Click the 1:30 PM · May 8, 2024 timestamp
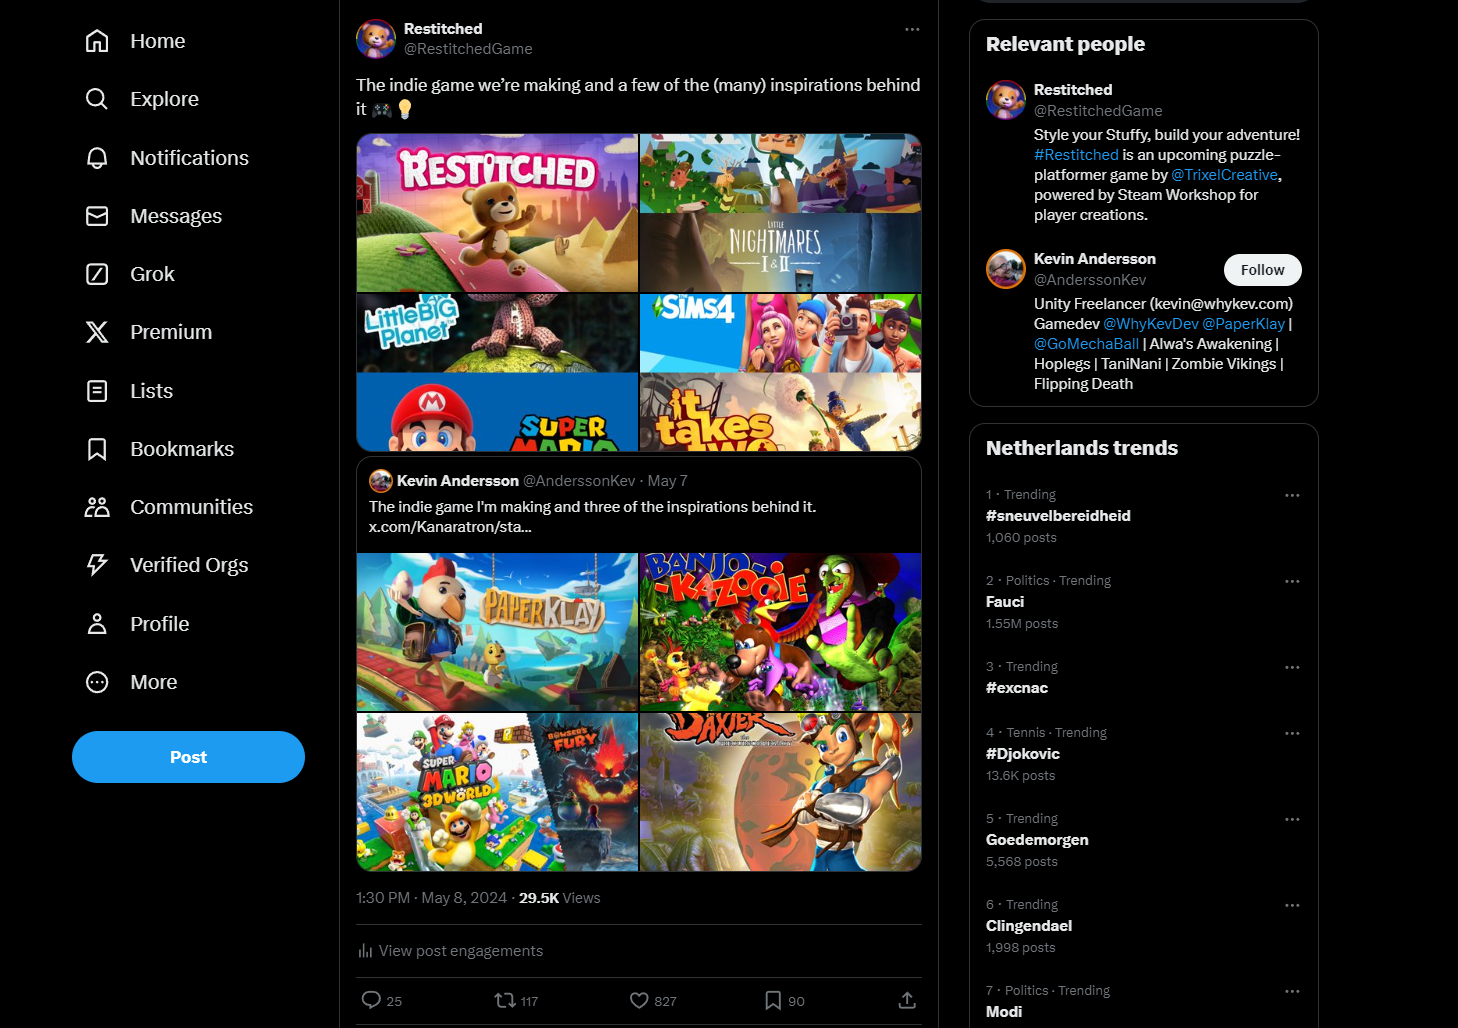The width and height of the screenshot is (1458, 1028). click(432, 898)
